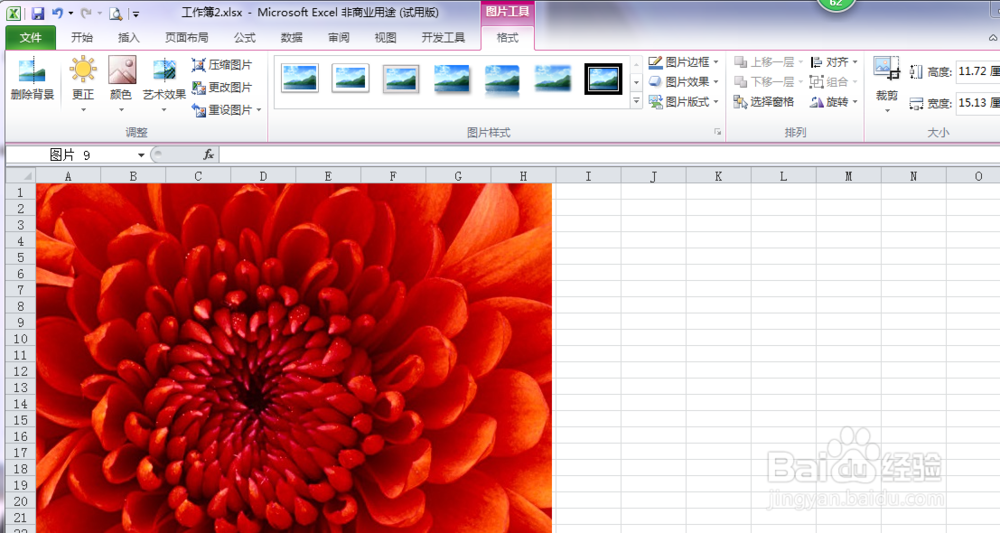The image size is (1000, 533).
Task: Click Reset Picture (重设图片)
Action: [x=222, y=110]
